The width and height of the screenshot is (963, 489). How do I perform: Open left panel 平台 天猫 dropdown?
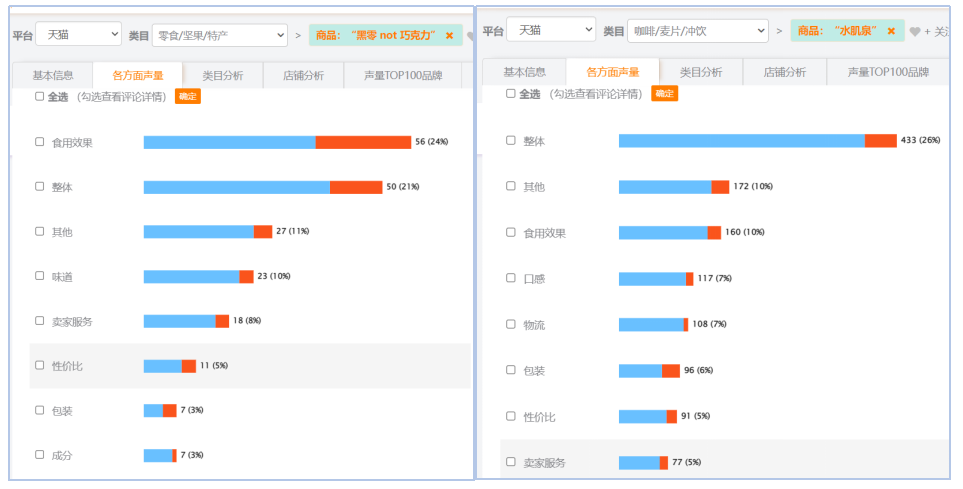[79, 34]
